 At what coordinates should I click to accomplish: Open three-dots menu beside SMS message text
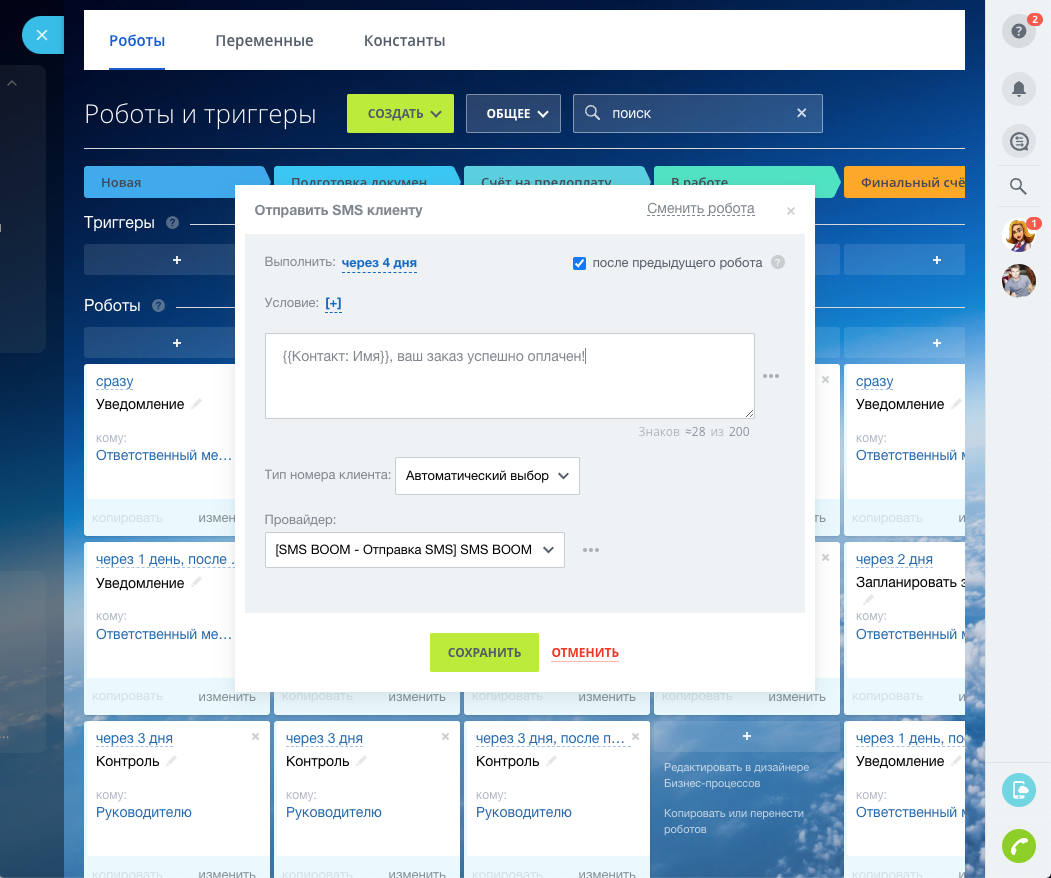771,376
